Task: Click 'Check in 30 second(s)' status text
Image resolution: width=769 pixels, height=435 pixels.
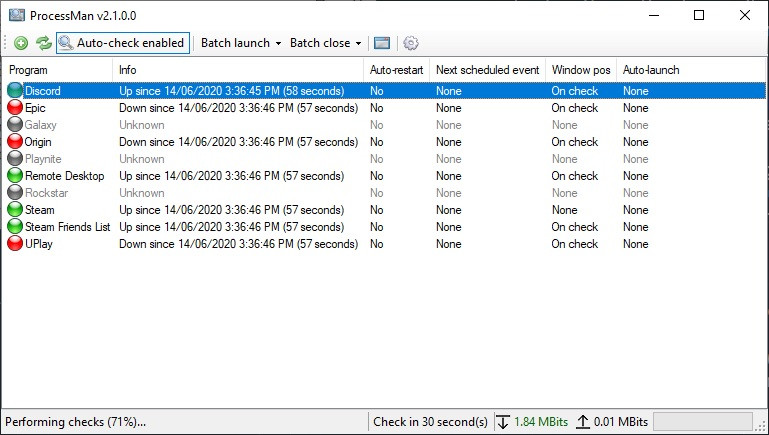Action: tap(430, 422)
